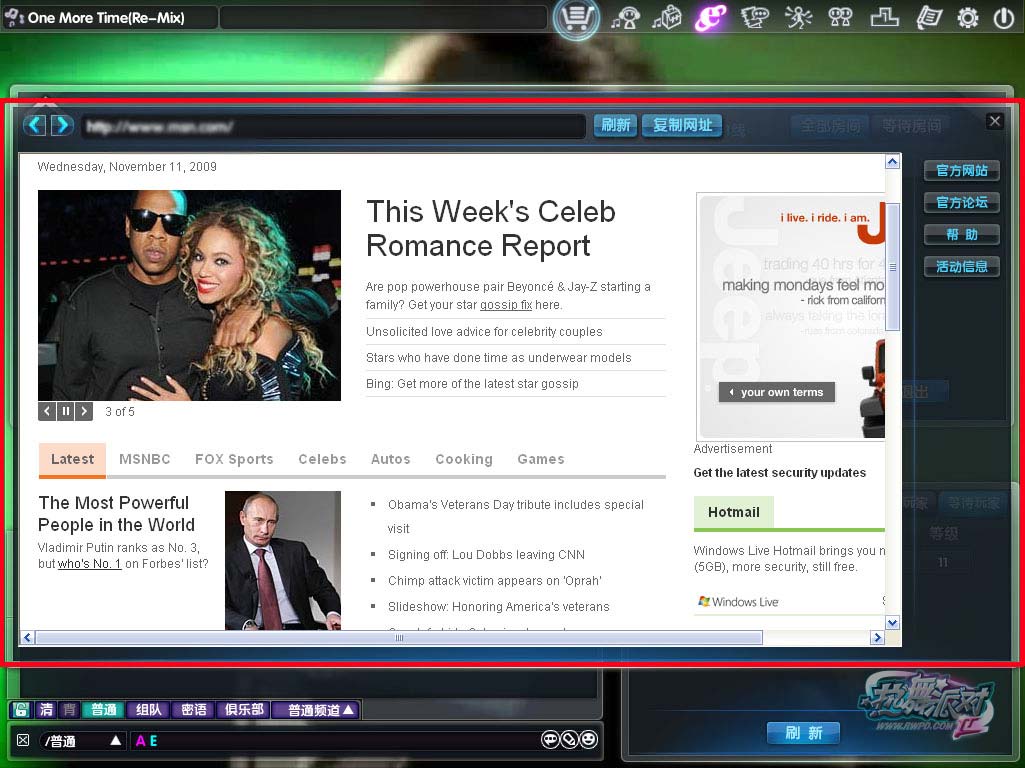Image resolution: width=1025 pixels, height=768 pixels.
Task: Select the MSNBC tab
Action: point(144,459)
